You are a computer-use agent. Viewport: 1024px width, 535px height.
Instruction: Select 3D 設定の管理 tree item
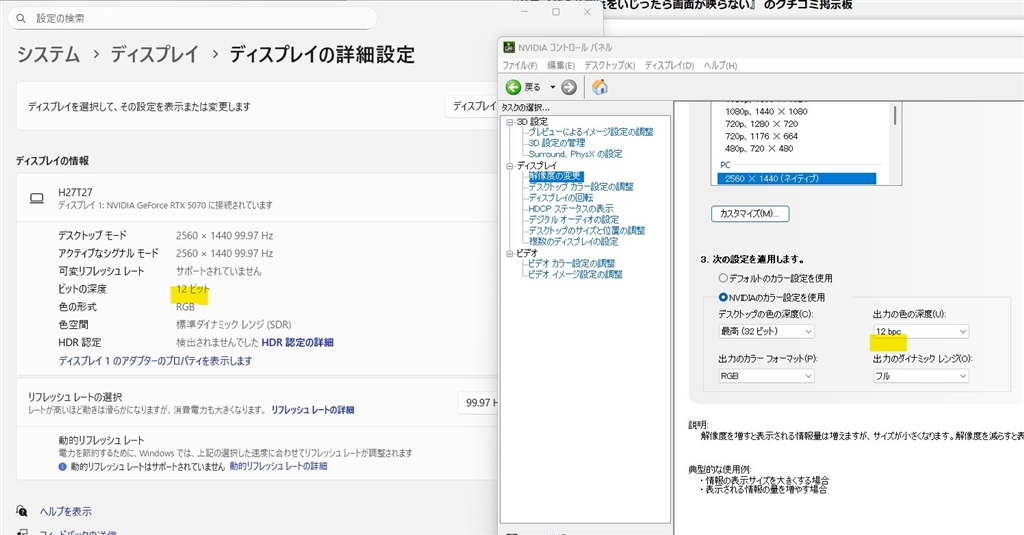coord(556,142)
